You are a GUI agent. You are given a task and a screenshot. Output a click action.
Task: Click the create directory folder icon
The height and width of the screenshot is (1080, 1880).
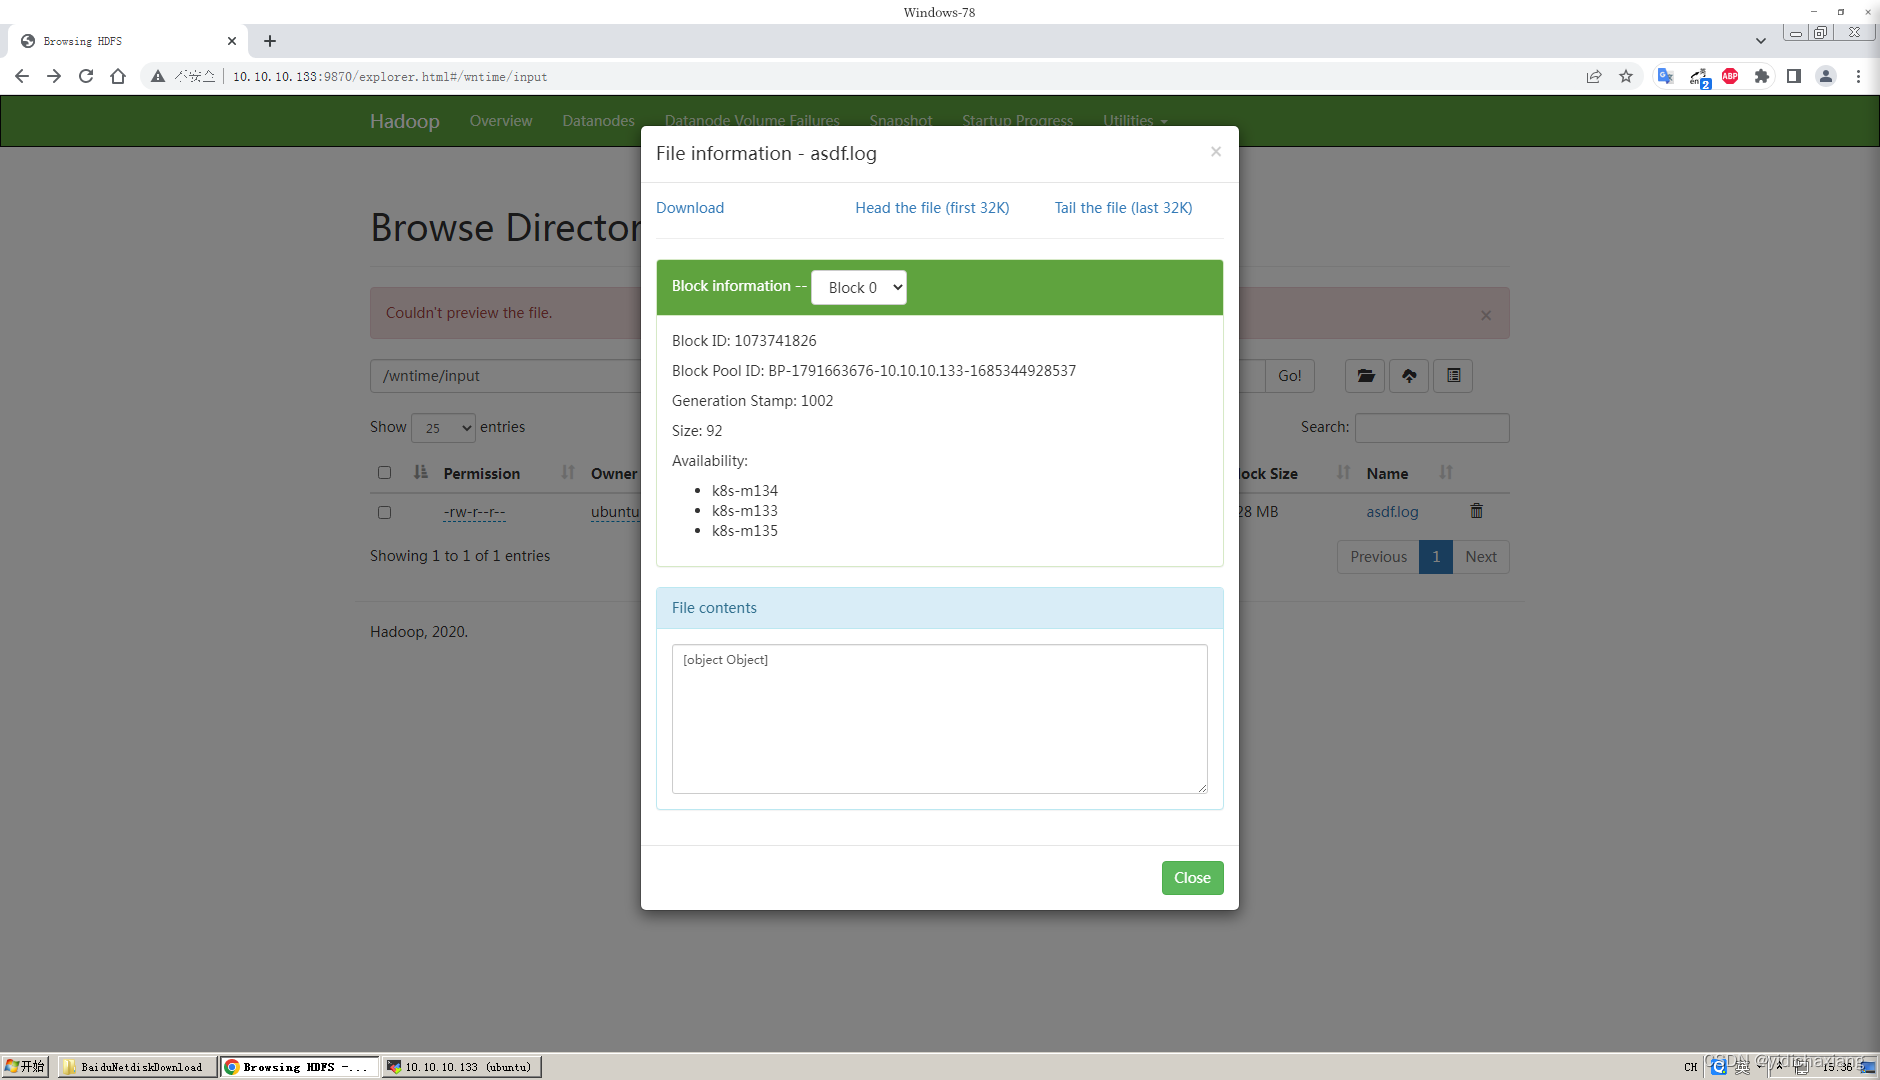click(x=1365, y=376)
